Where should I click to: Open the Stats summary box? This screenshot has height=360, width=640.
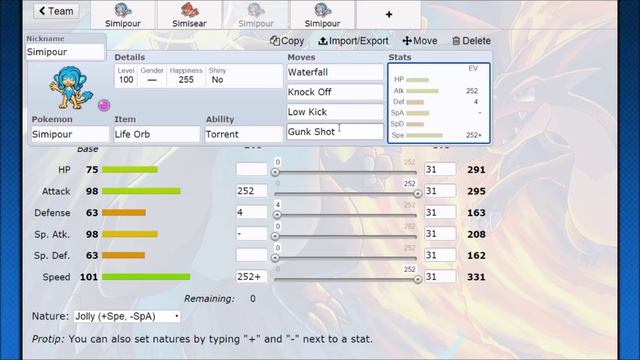[439, 103]
